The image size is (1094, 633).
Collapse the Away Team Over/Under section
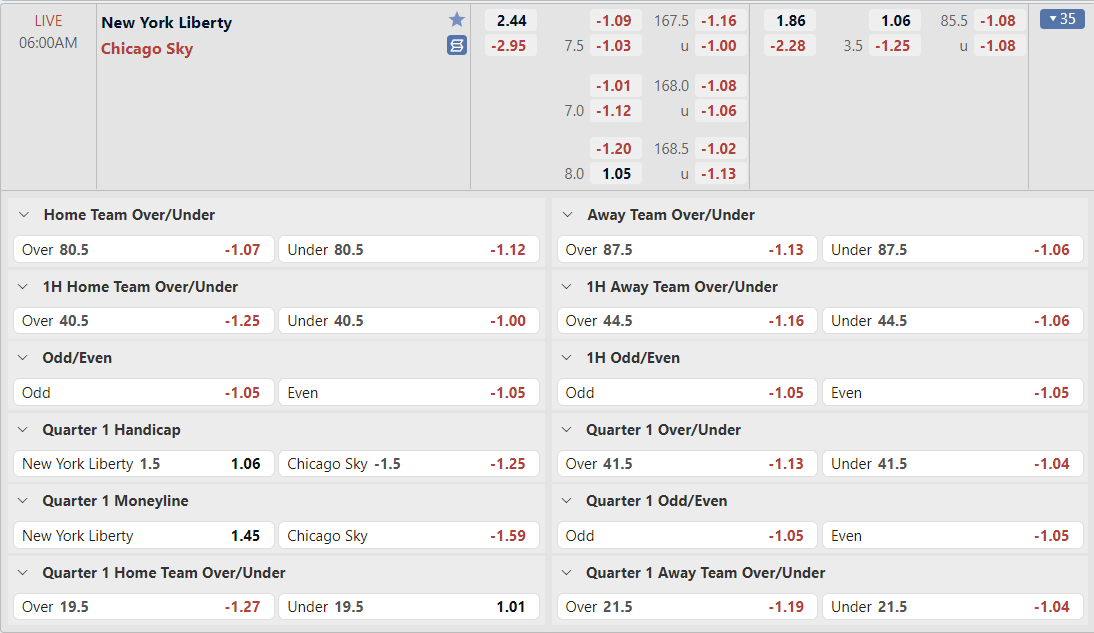tap(567, 215)
